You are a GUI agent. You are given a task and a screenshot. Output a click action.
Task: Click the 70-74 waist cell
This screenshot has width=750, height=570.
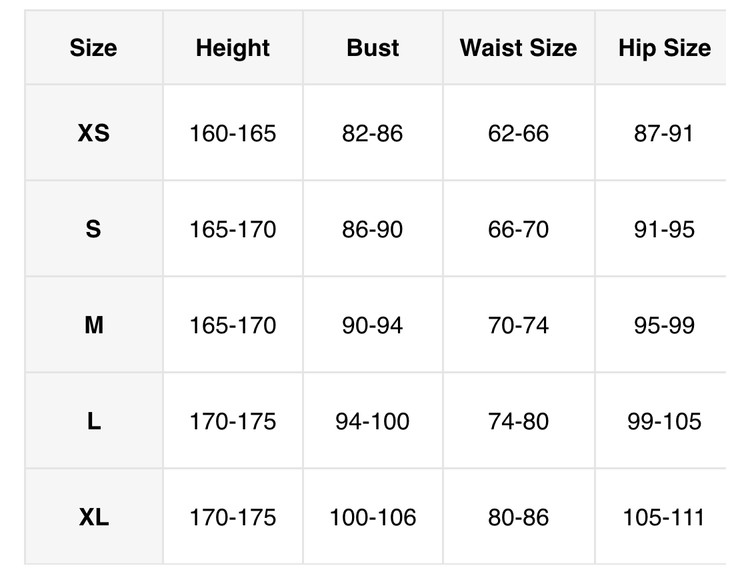[518, 325]
